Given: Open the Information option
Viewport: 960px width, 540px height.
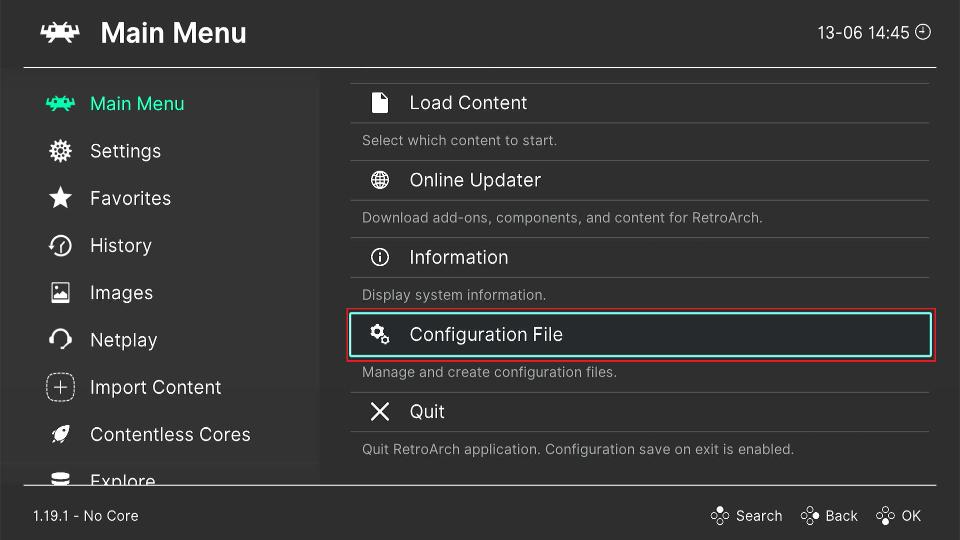Looking at the screenshot, I should [x=640, y=257].
